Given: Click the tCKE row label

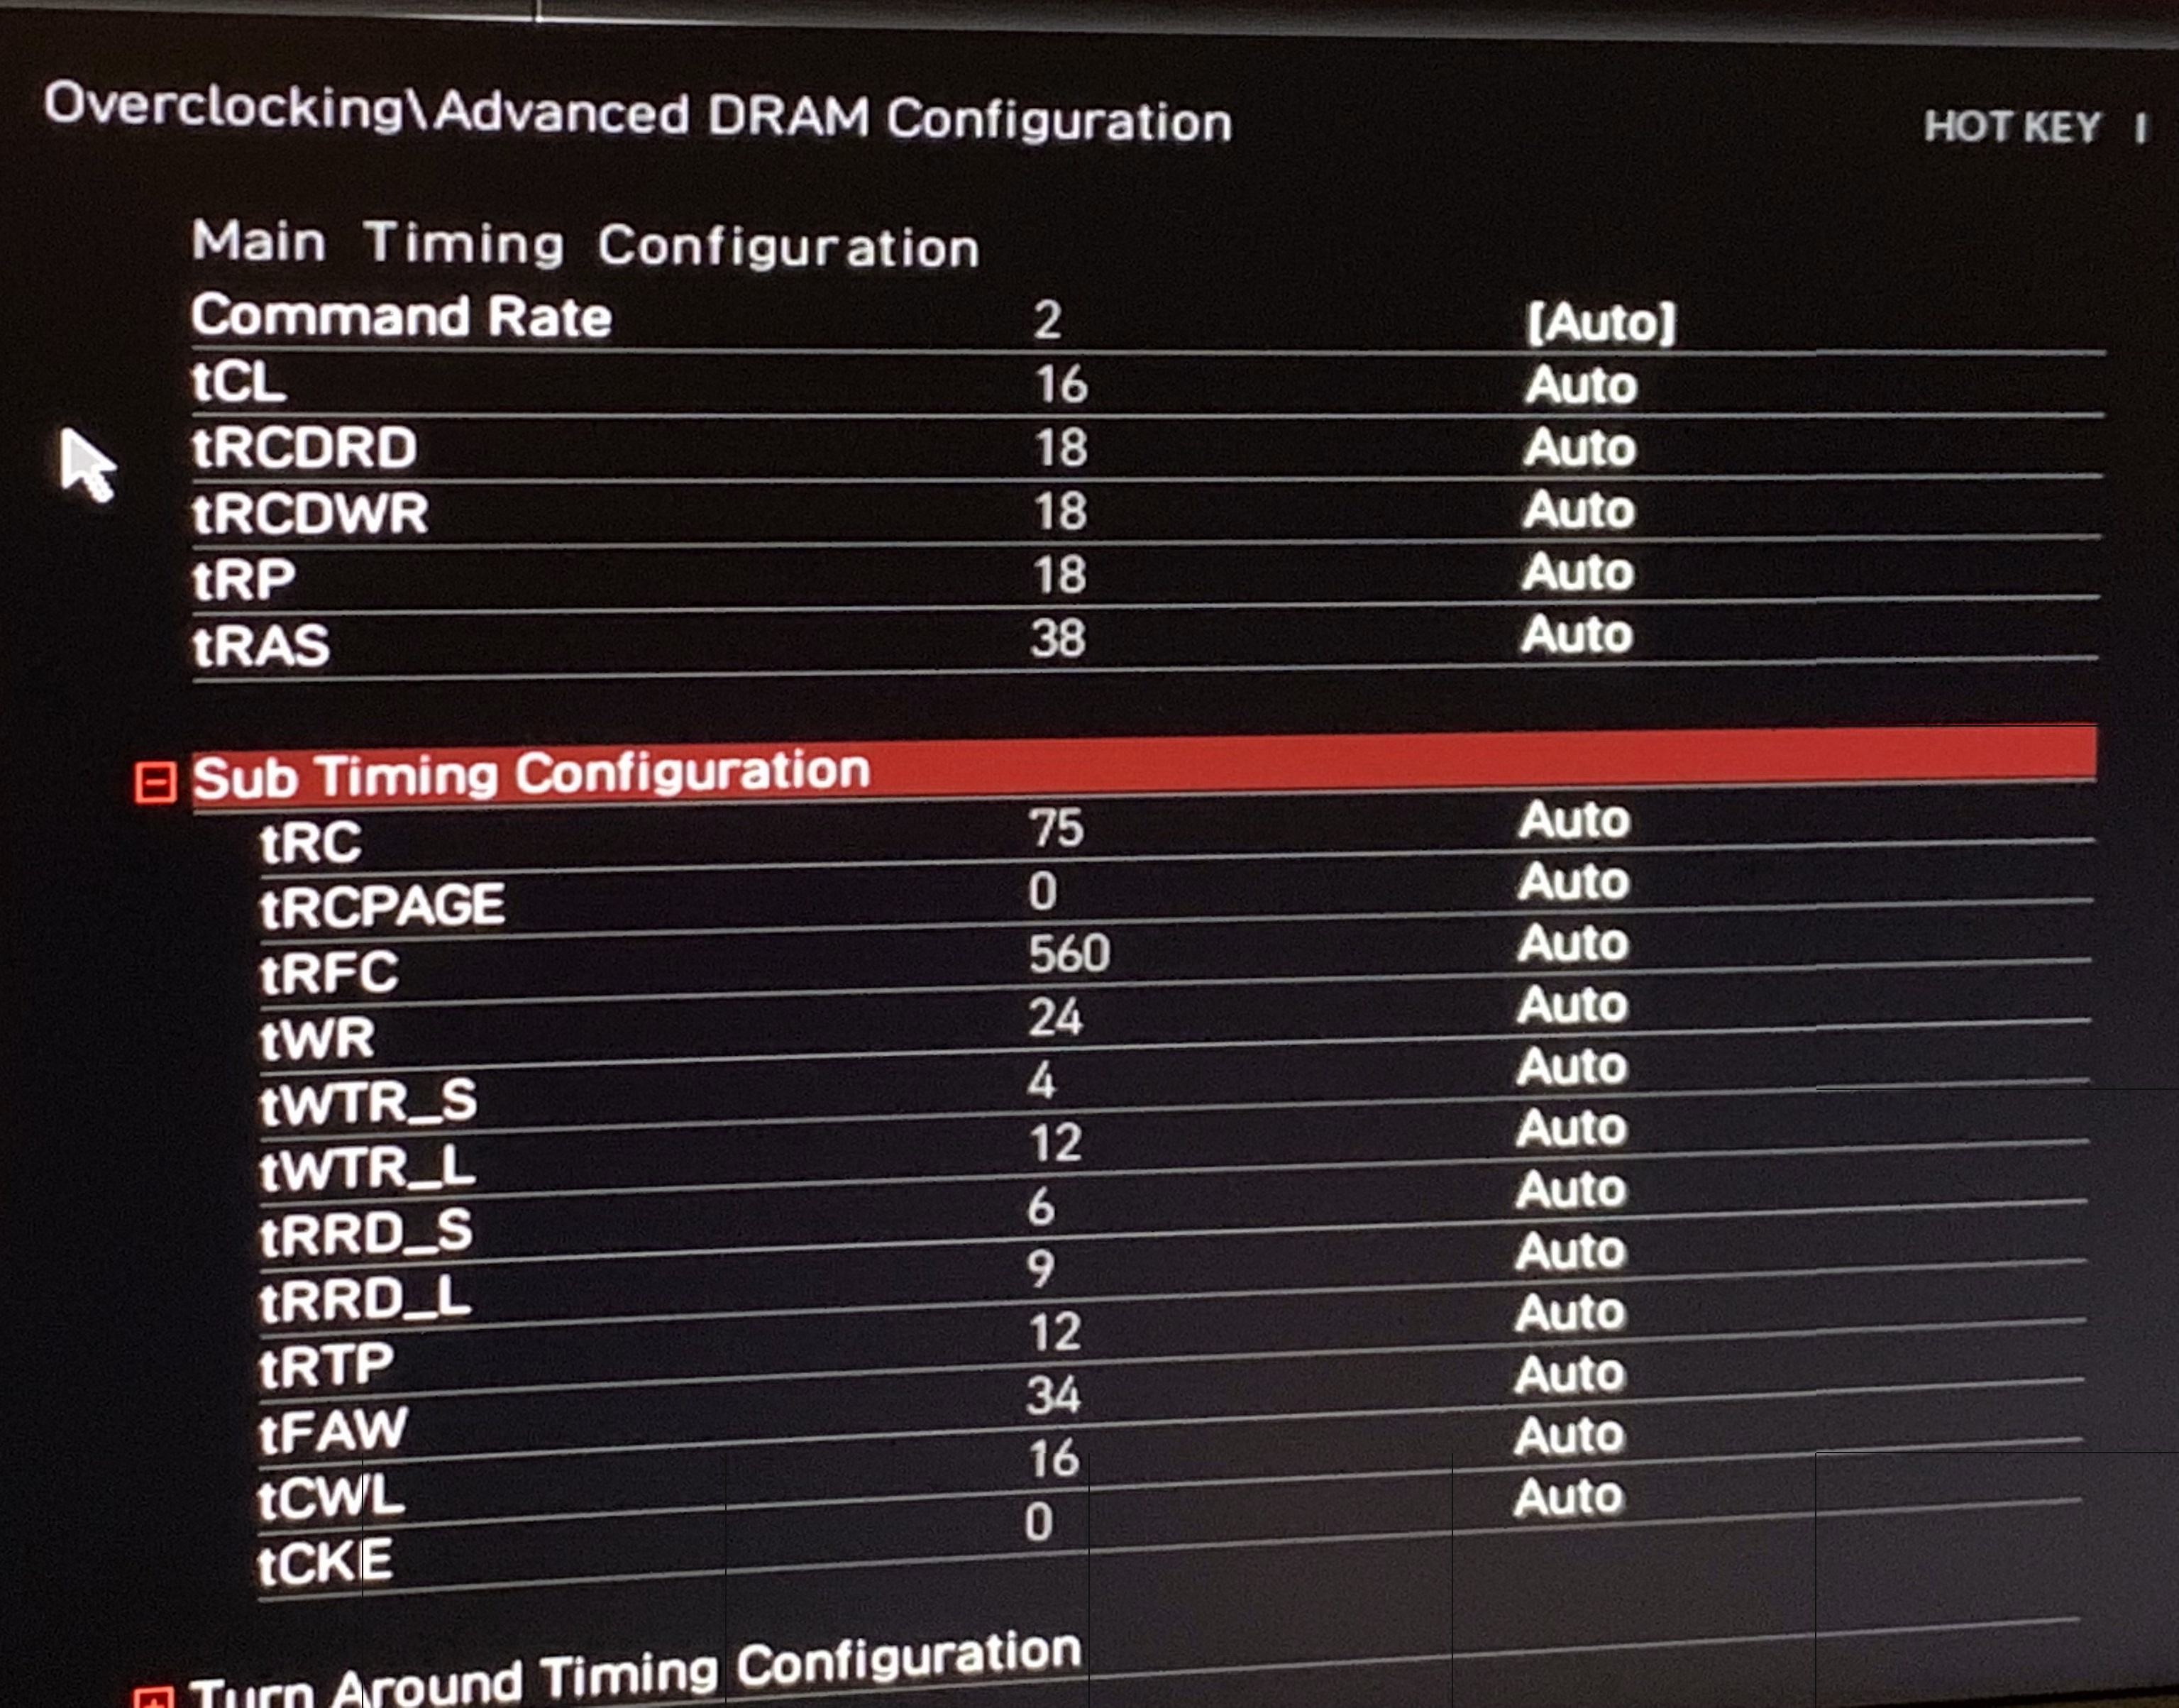Looking at the screenshot, I should pos(325,1562).
